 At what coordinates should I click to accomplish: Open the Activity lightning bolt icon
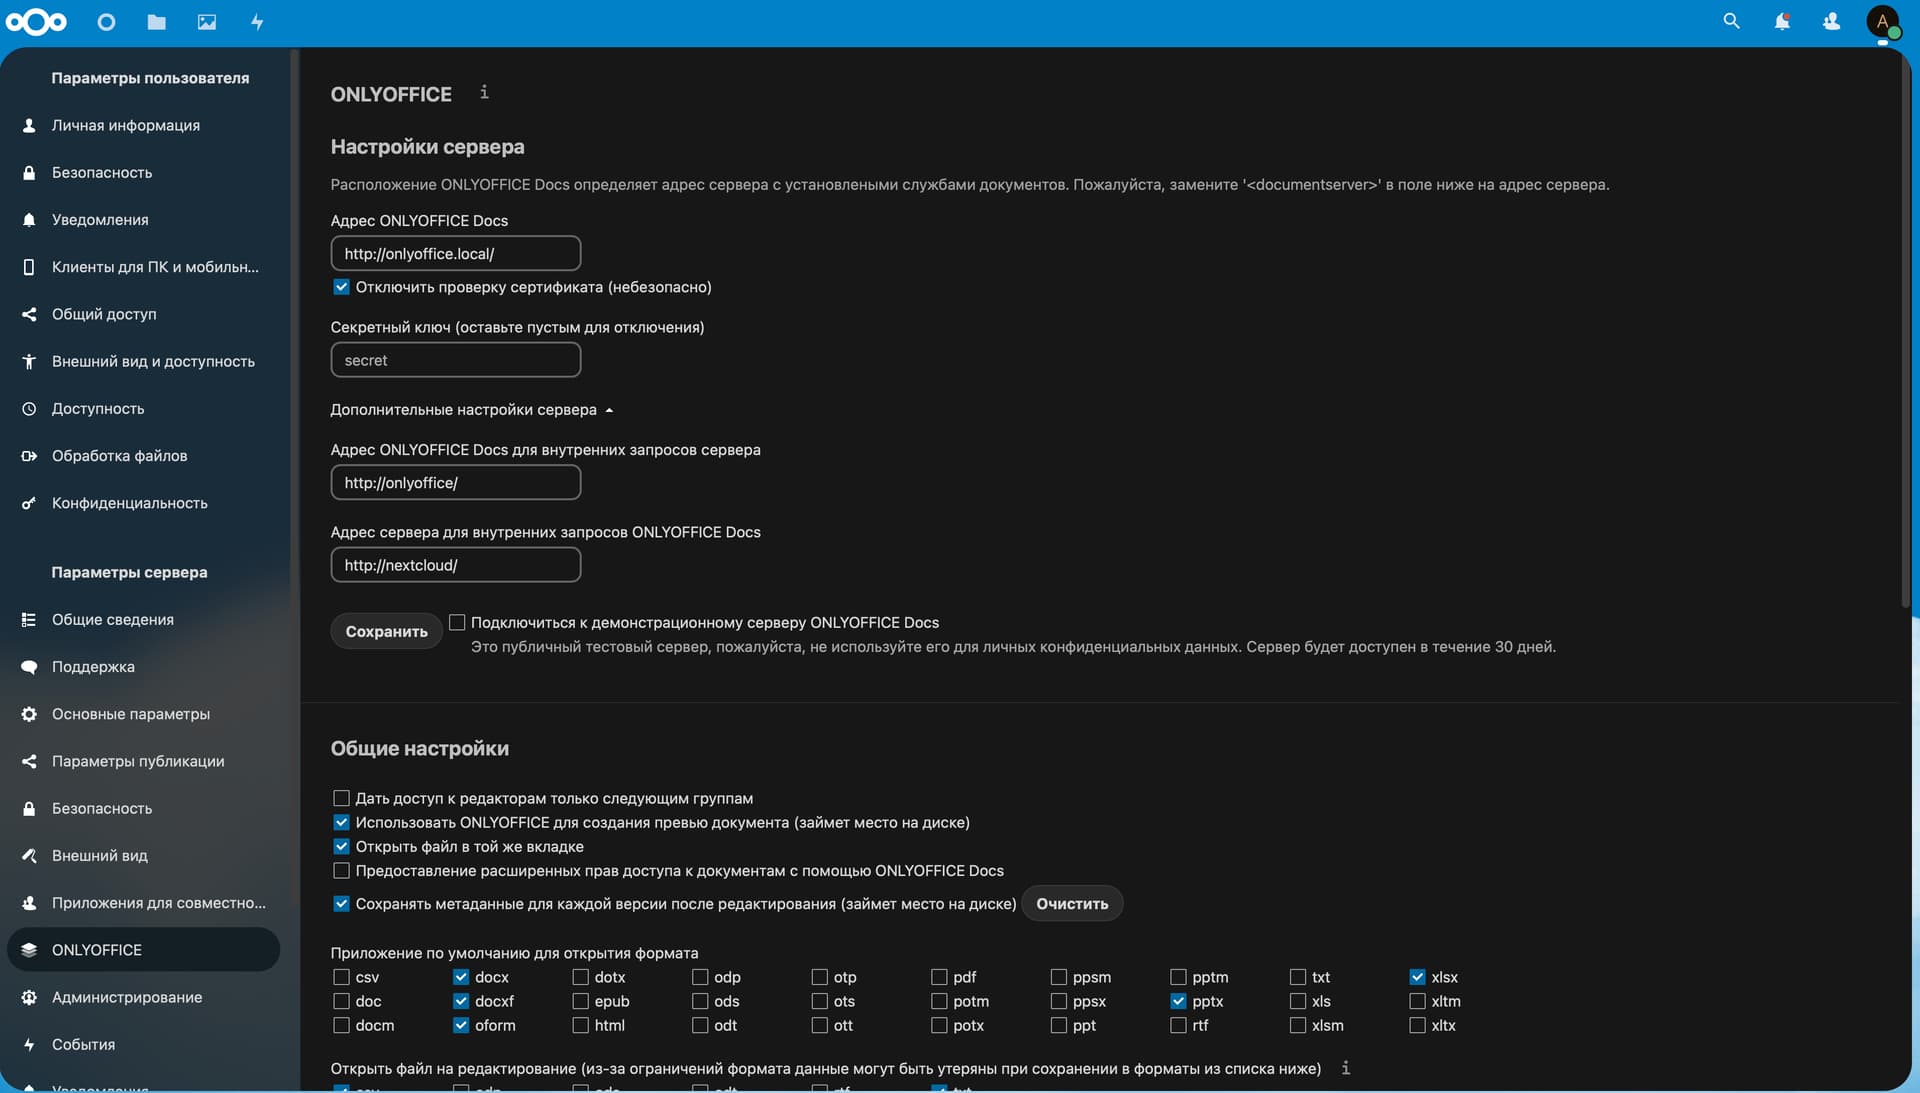tap(257, 22)
